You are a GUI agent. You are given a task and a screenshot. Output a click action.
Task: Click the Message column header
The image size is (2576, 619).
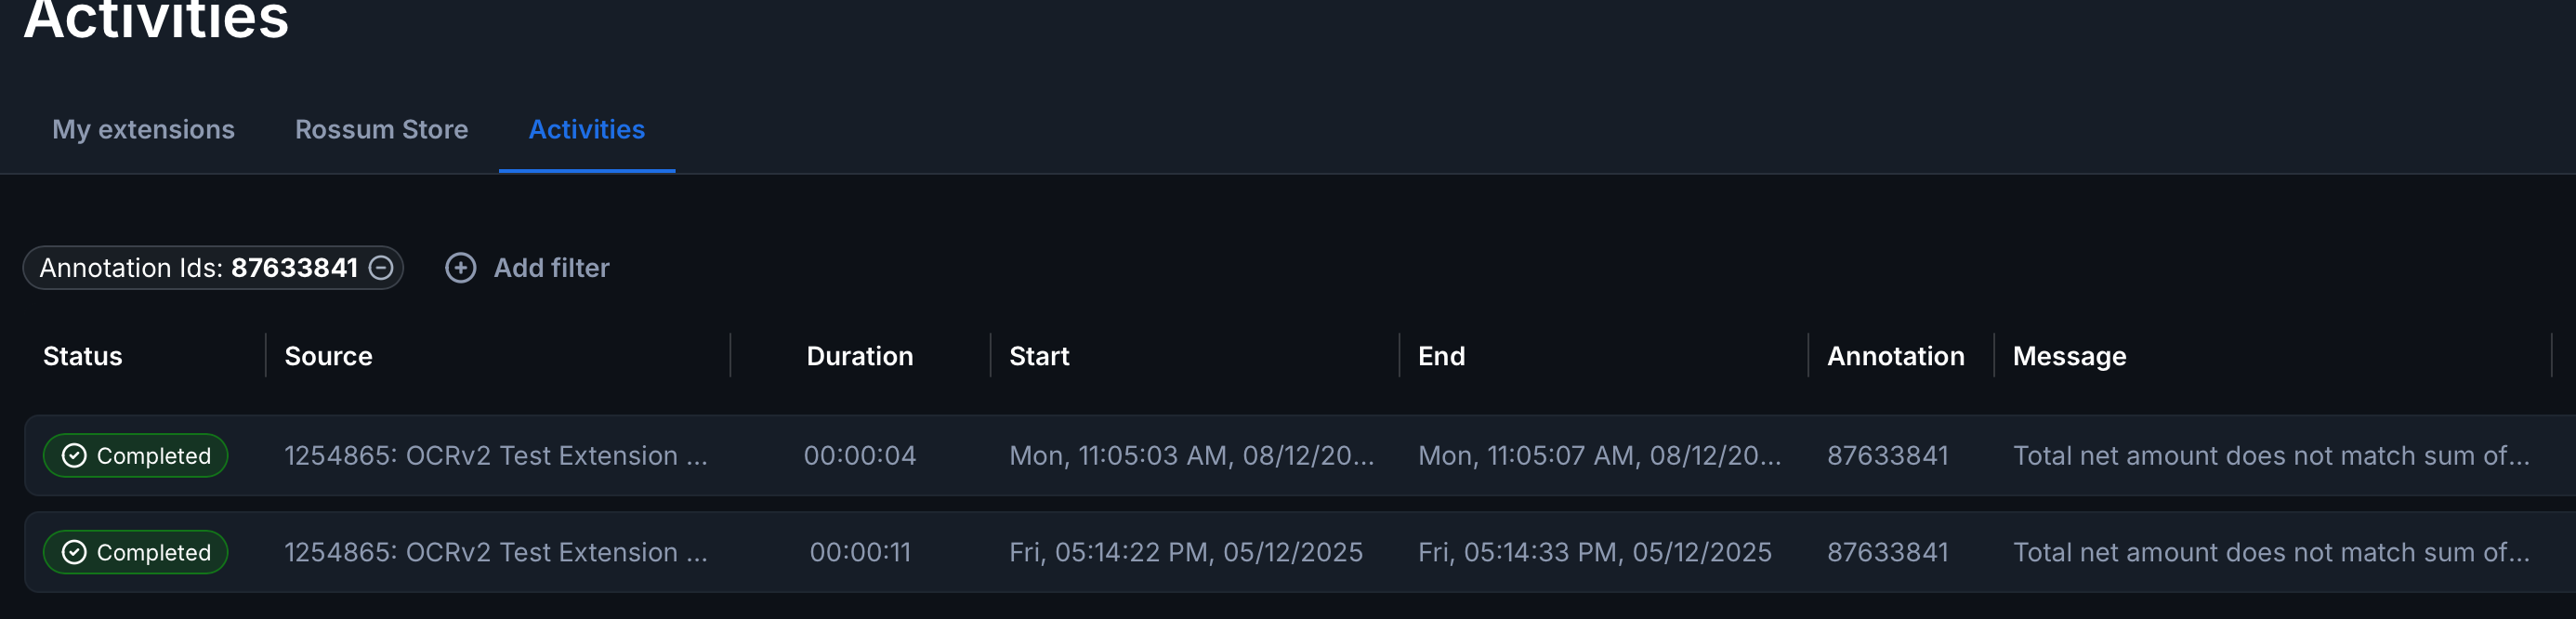[2069, 357]
